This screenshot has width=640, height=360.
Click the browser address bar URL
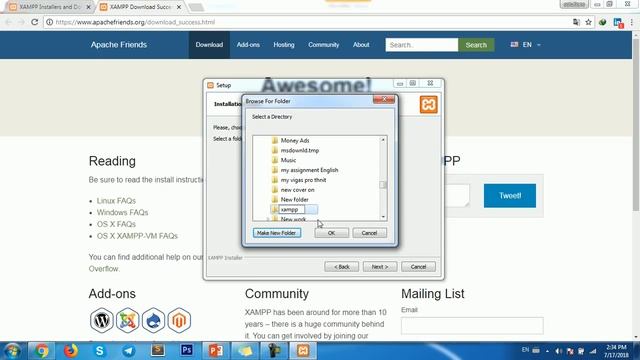[x=135, y=22]
